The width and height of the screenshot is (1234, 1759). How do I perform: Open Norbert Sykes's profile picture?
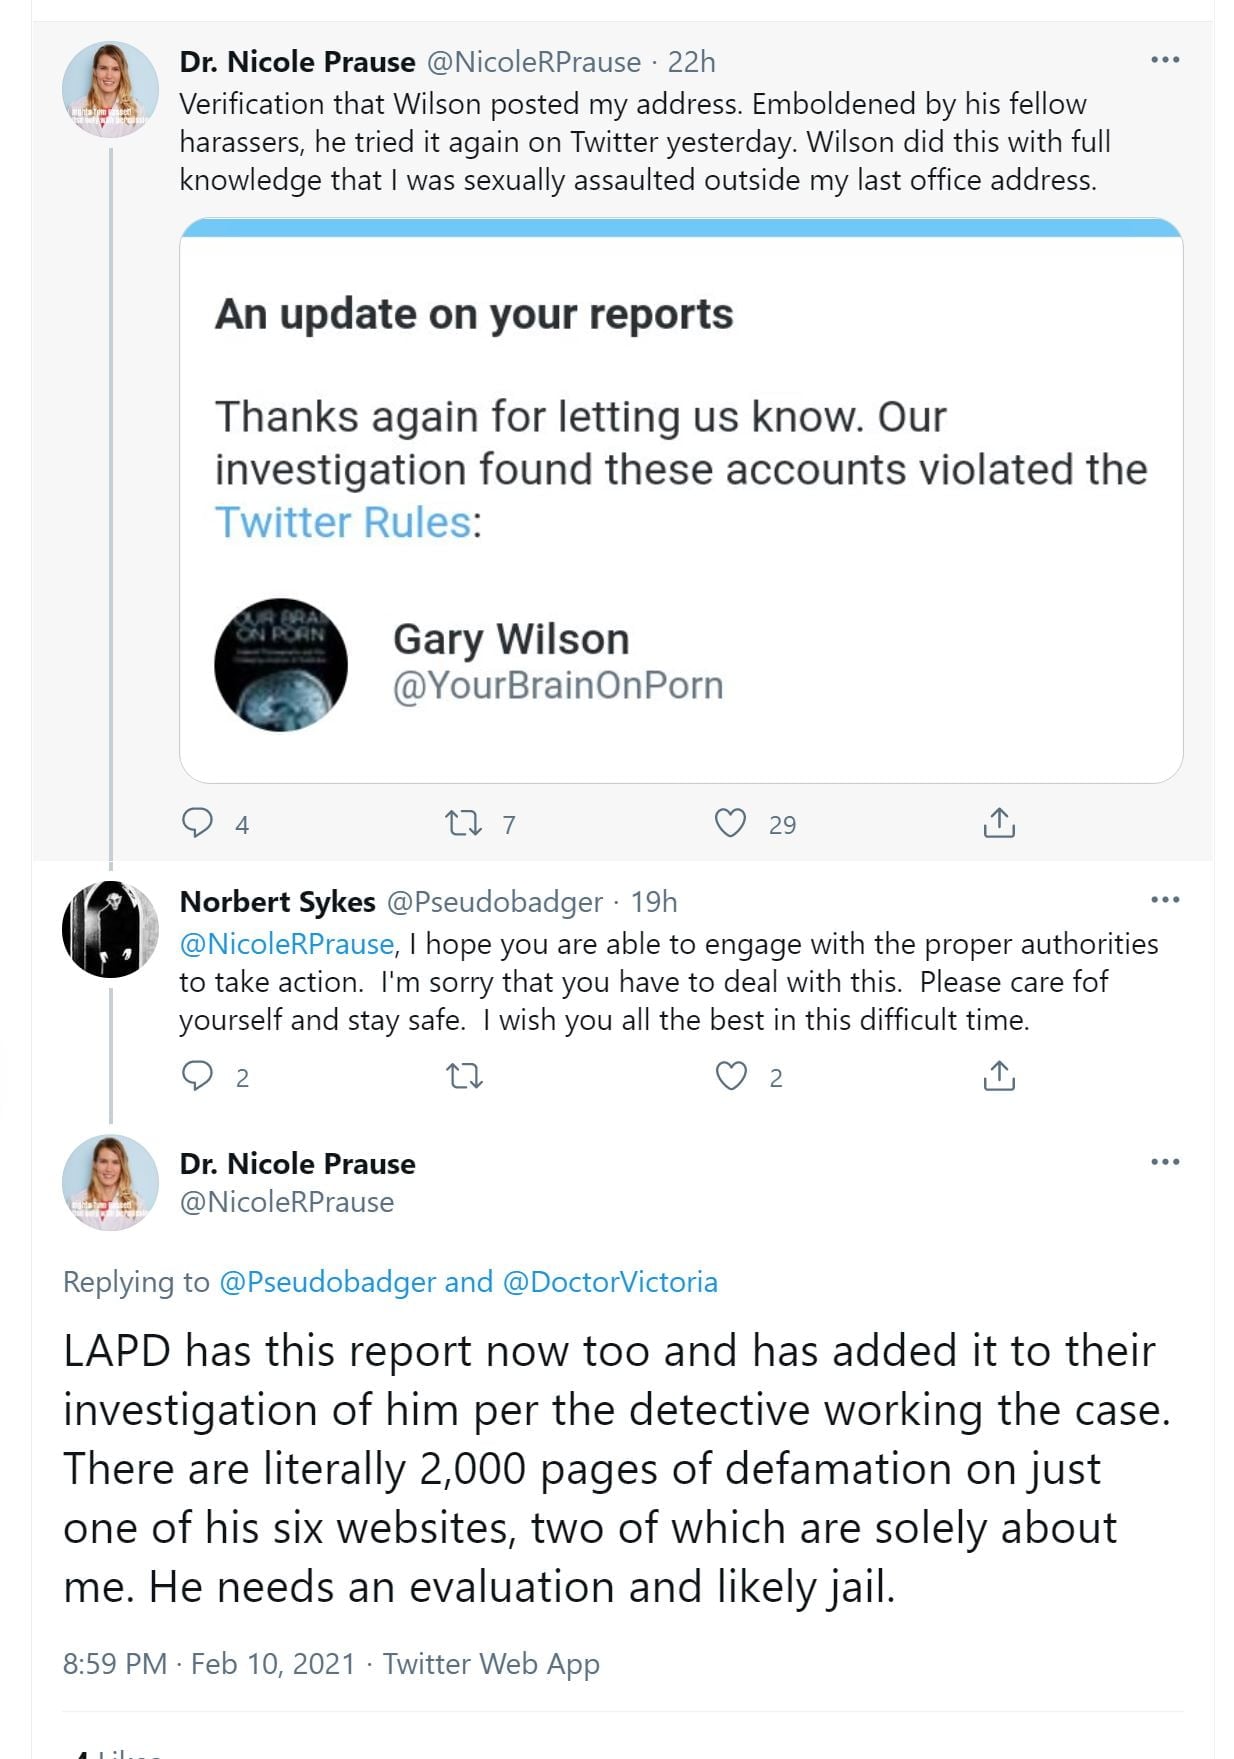(x=110, y=929)
